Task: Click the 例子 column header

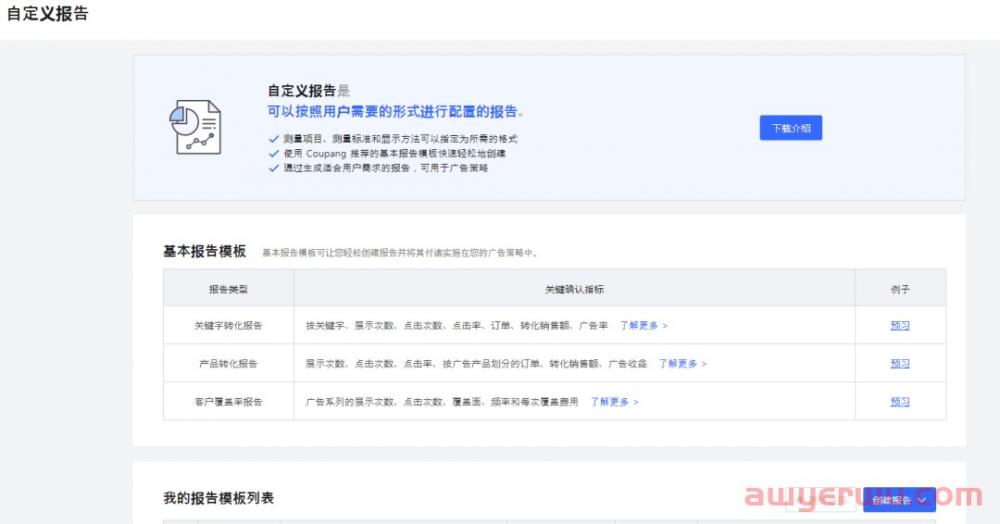Action: click(900, 289)
